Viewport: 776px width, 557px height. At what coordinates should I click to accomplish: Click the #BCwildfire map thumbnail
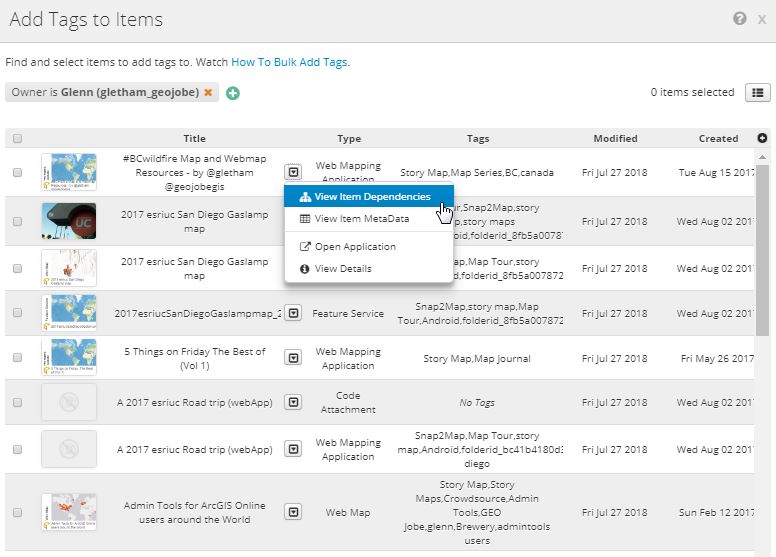[x=69, y=172]
